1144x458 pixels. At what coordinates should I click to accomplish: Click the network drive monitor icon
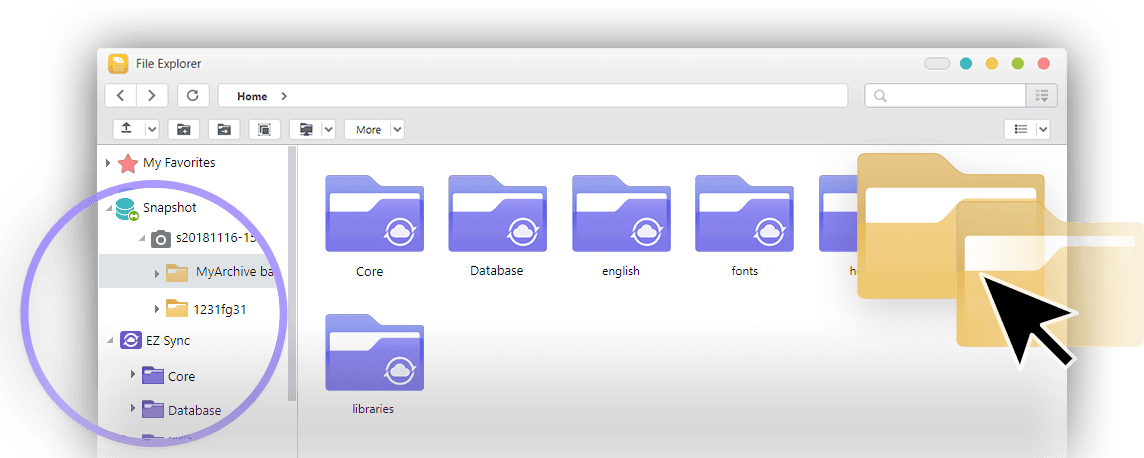(306, 129)
